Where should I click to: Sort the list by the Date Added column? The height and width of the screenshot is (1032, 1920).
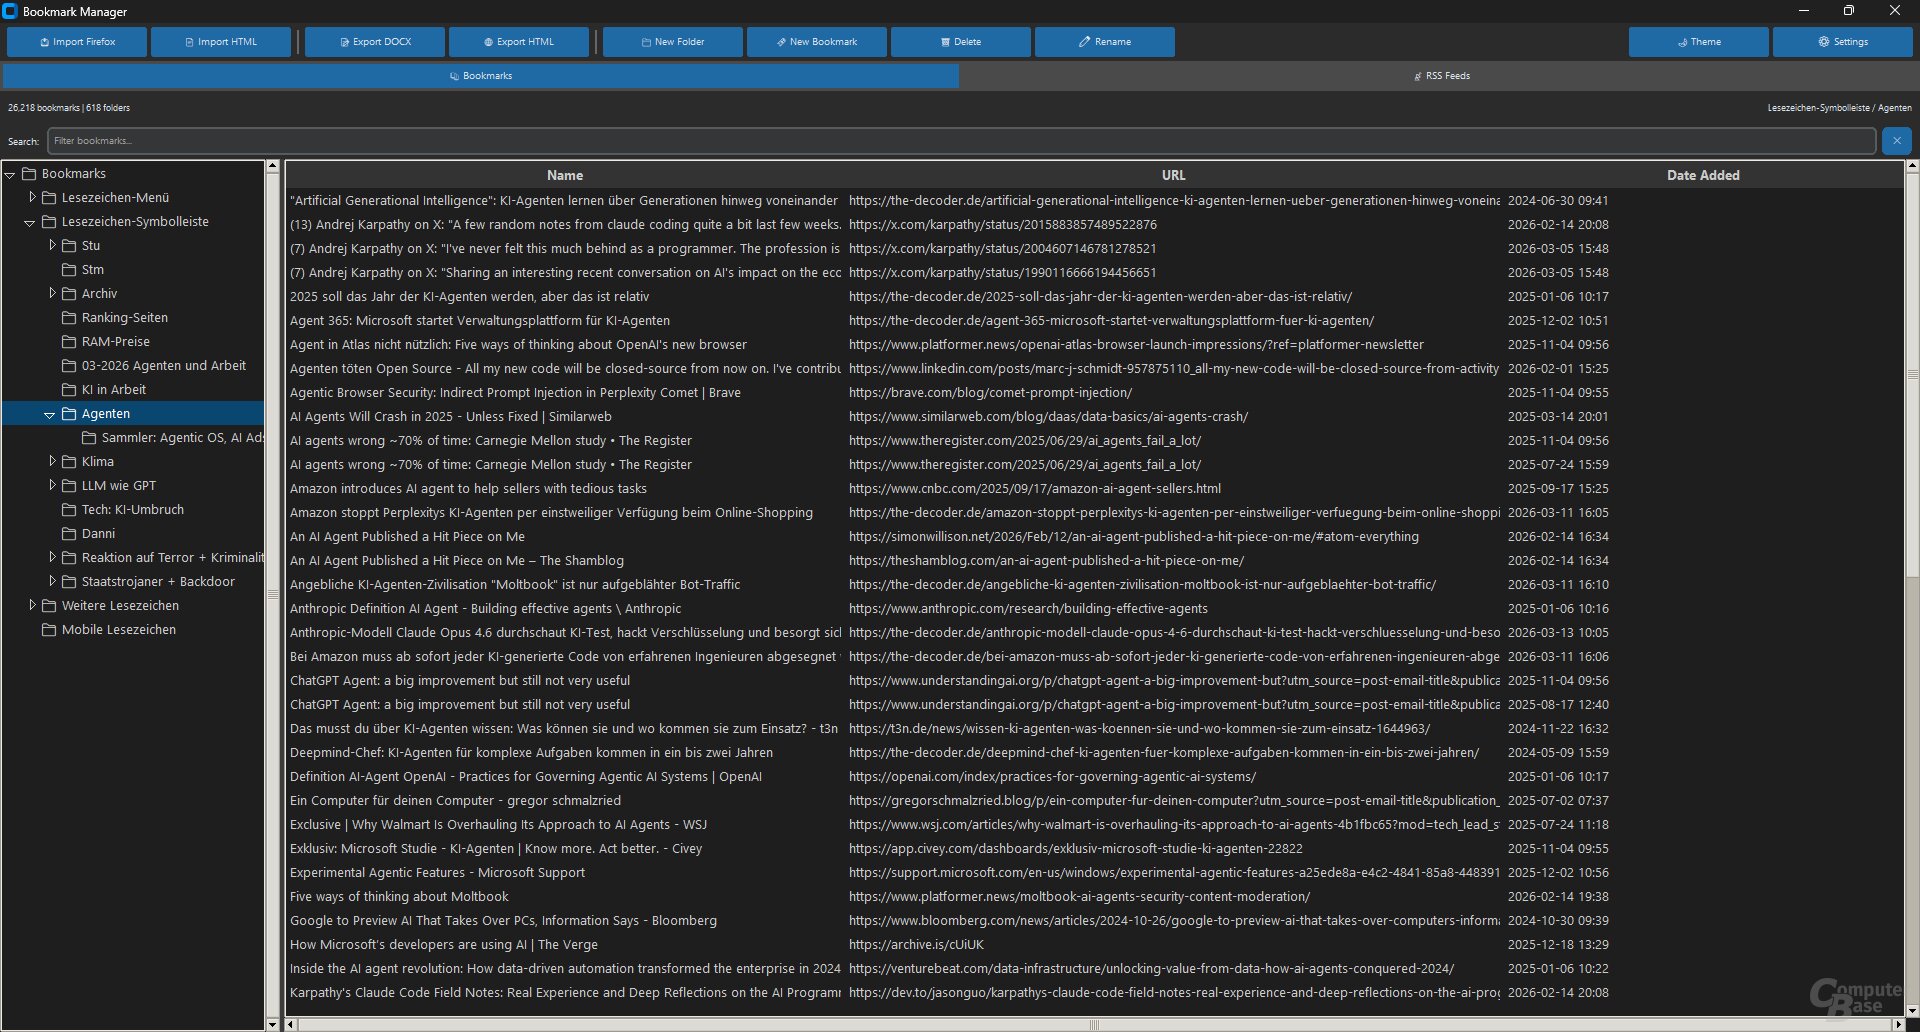point(1702,175)
